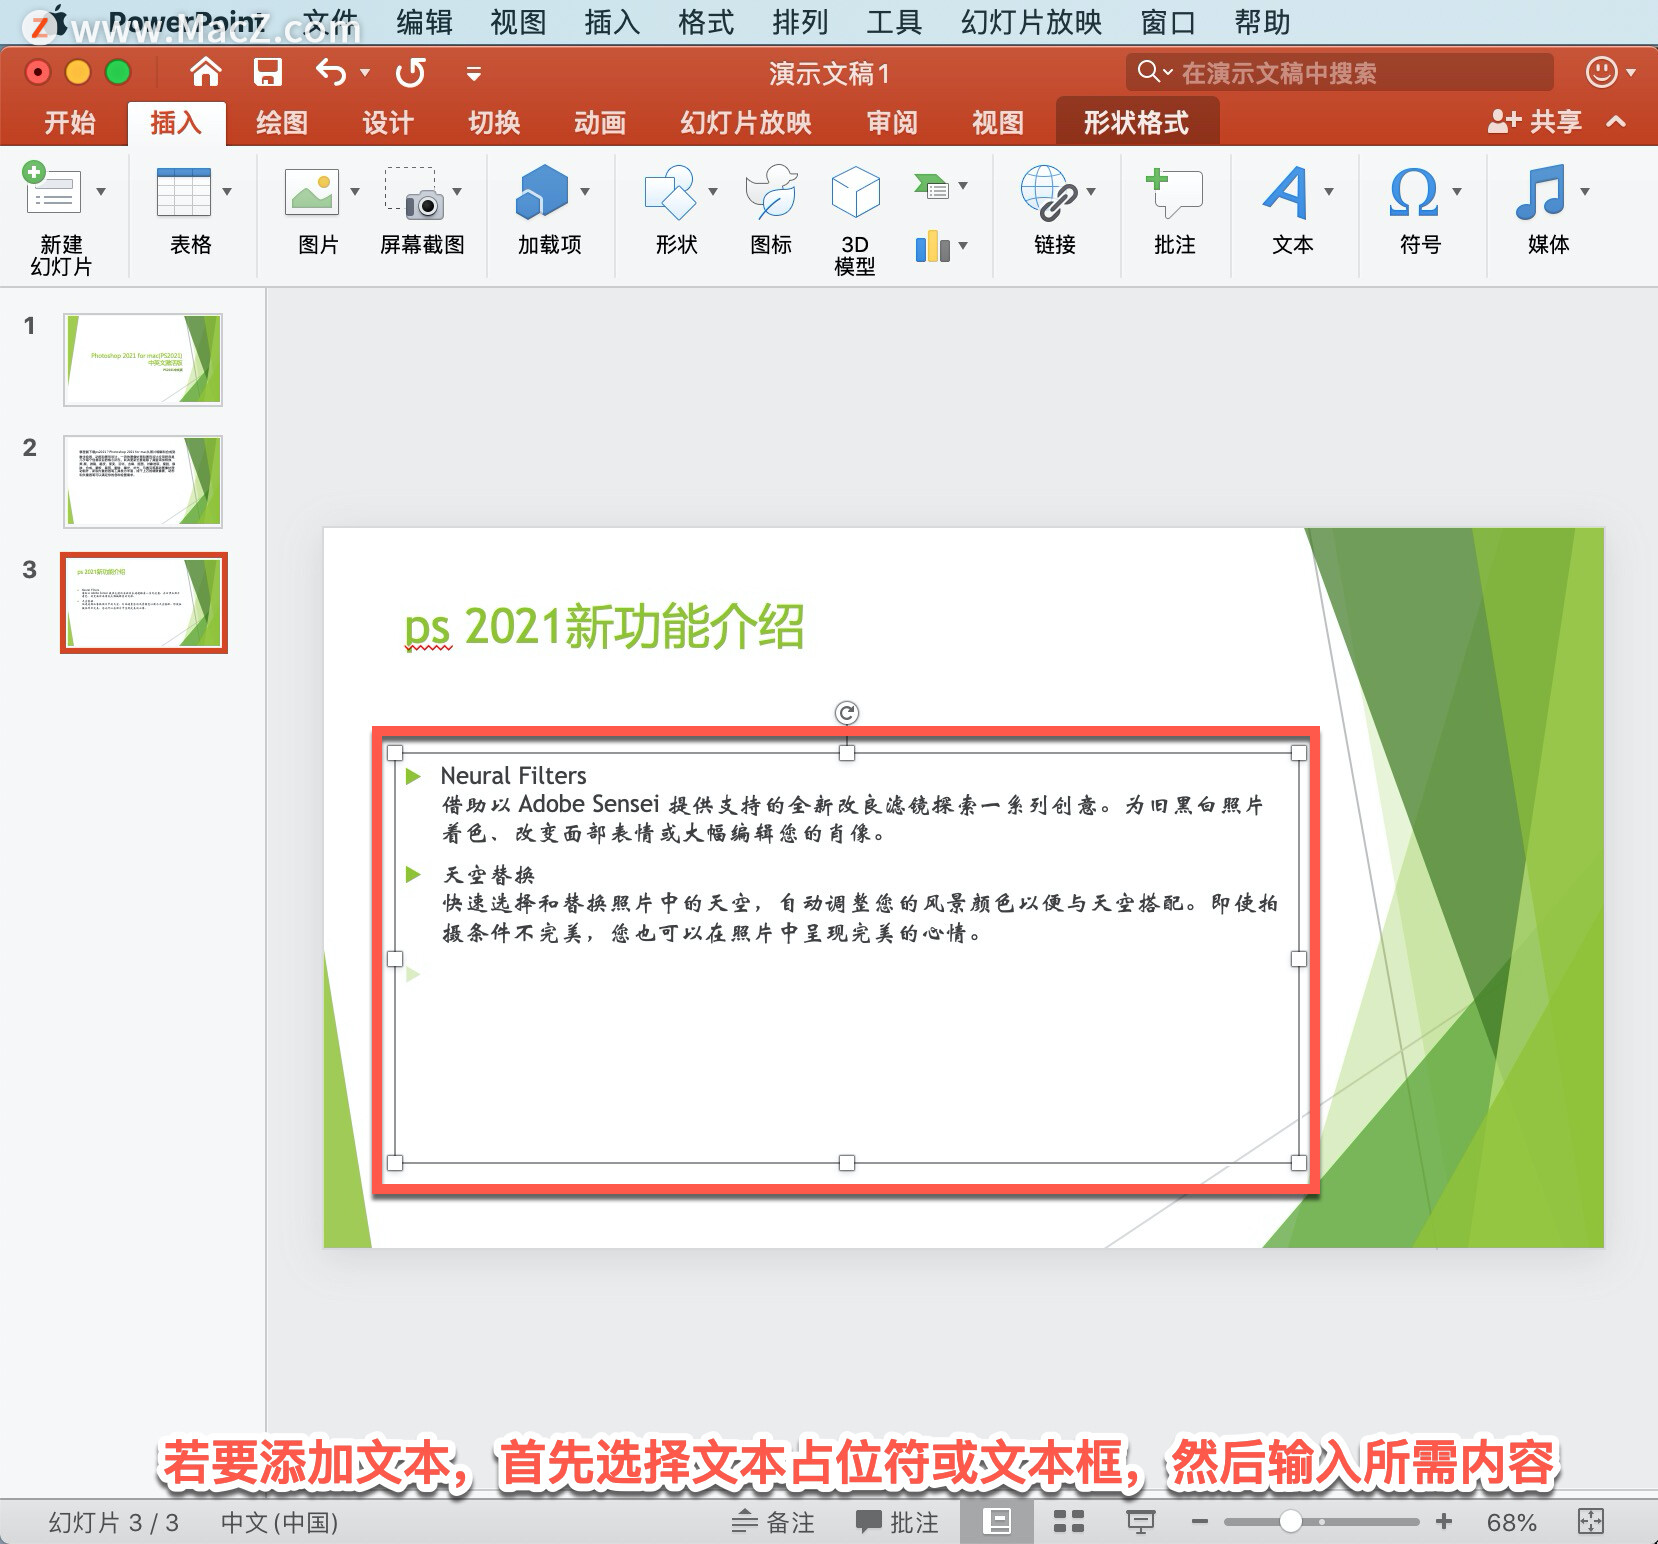Toggle comments pane (批注) in status bar
The height and width of the screenshot is (1544, 1658).
click(x=897, y=1522)
